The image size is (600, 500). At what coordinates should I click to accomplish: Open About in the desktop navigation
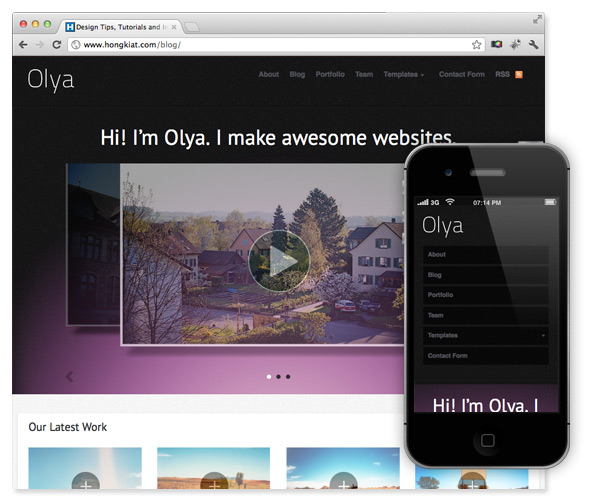pyautogui.click(x=269, y=75)
